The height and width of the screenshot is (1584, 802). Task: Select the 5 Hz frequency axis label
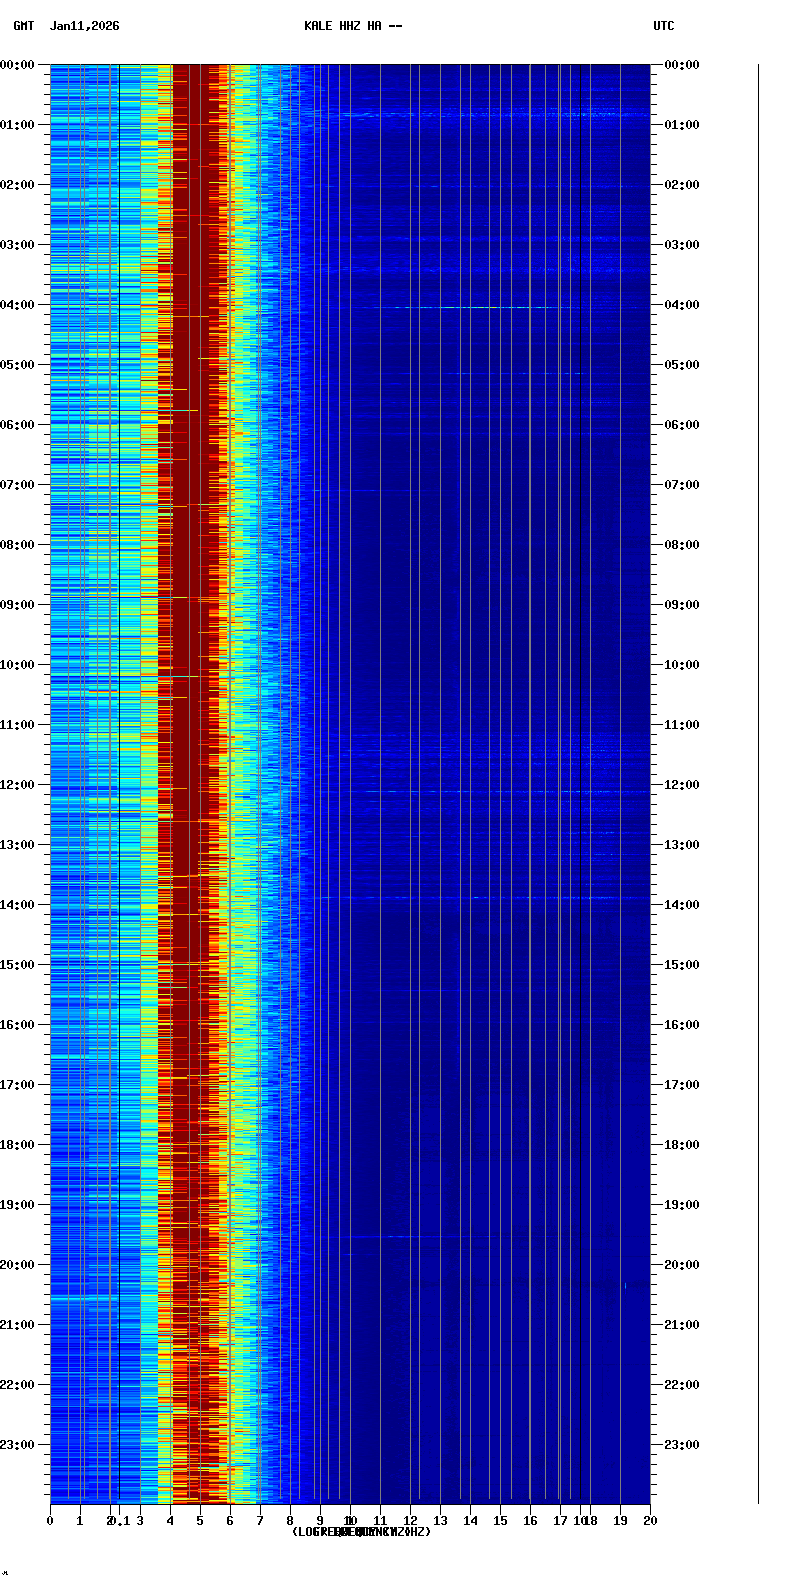pyautogui.click(x=200, y=1521)
